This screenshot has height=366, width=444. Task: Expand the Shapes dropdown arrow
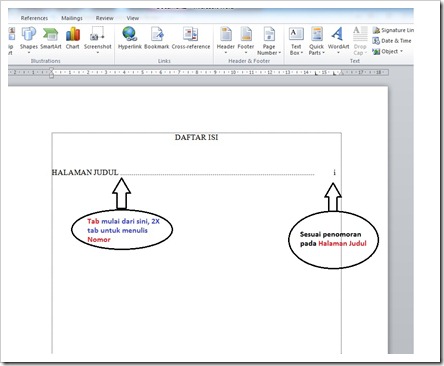point(29,53)
